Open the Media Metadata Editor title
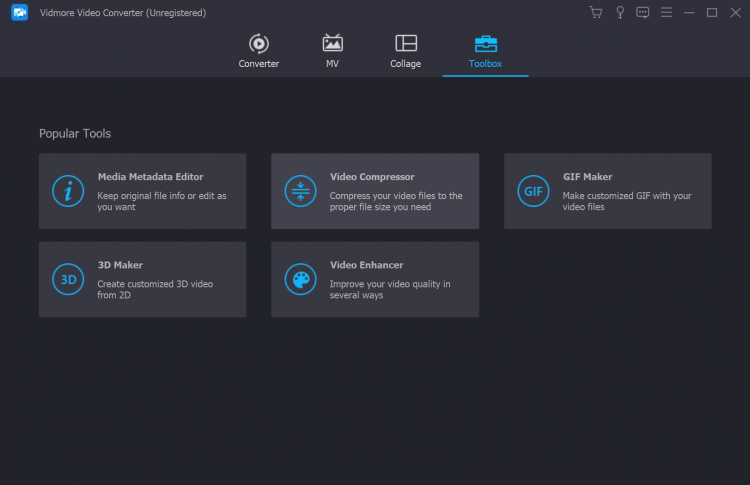 150,177
